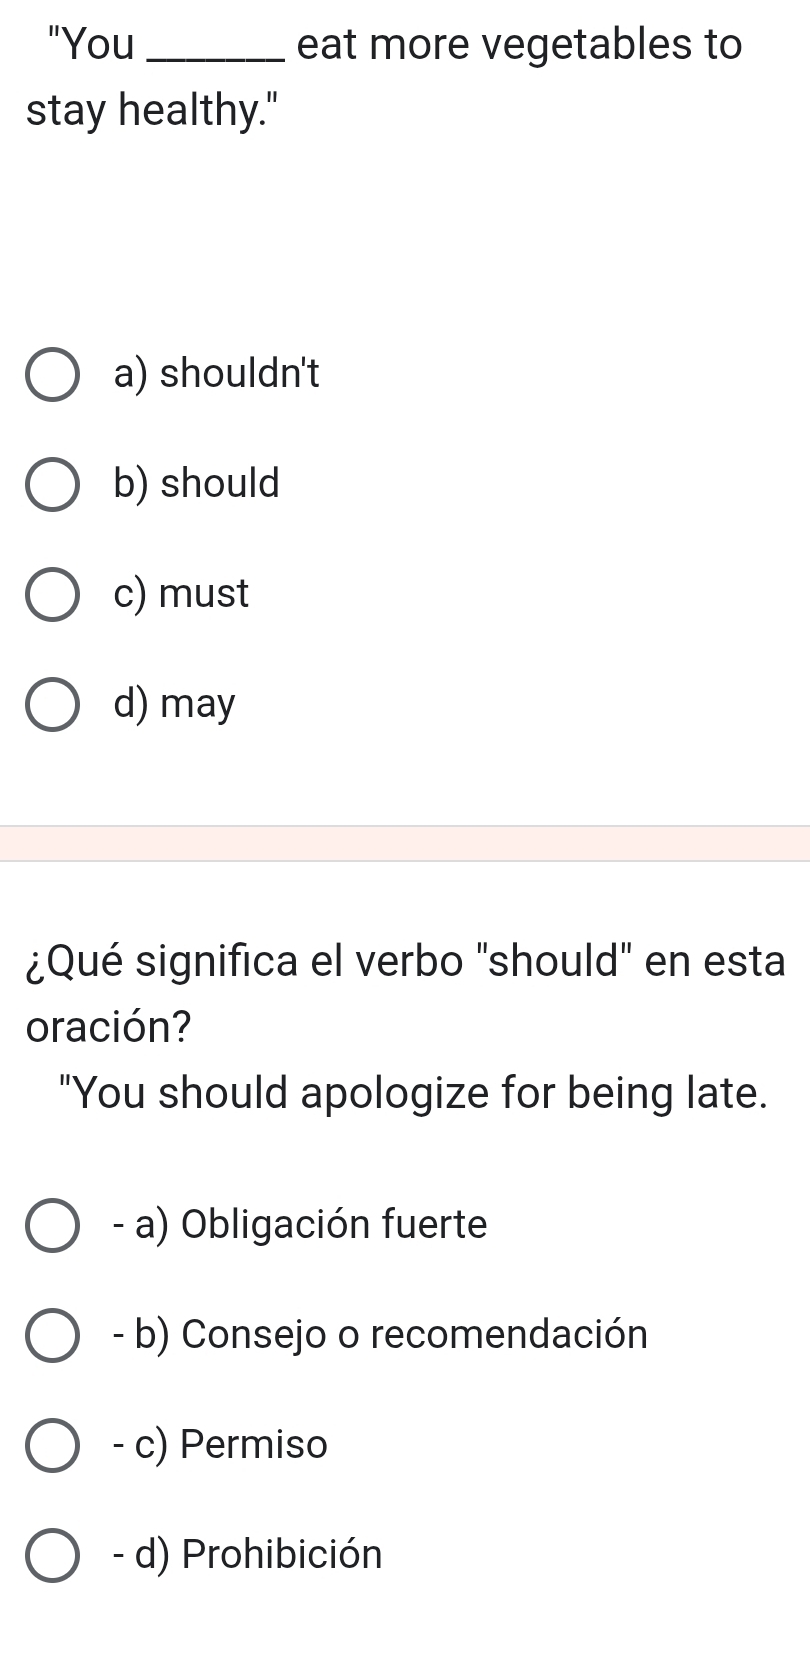Click the "- a) Obligación fuerte" label text
This screenshot has height=1665, width=810.
click(x=300, y=1225)
